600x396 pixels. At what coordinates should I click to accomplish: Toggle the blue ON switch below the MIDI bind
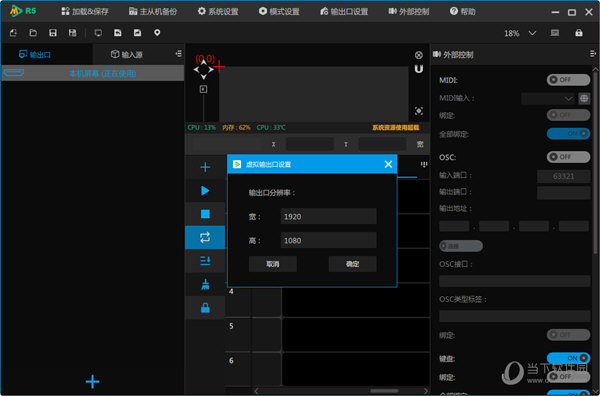[x=568, y=134]
